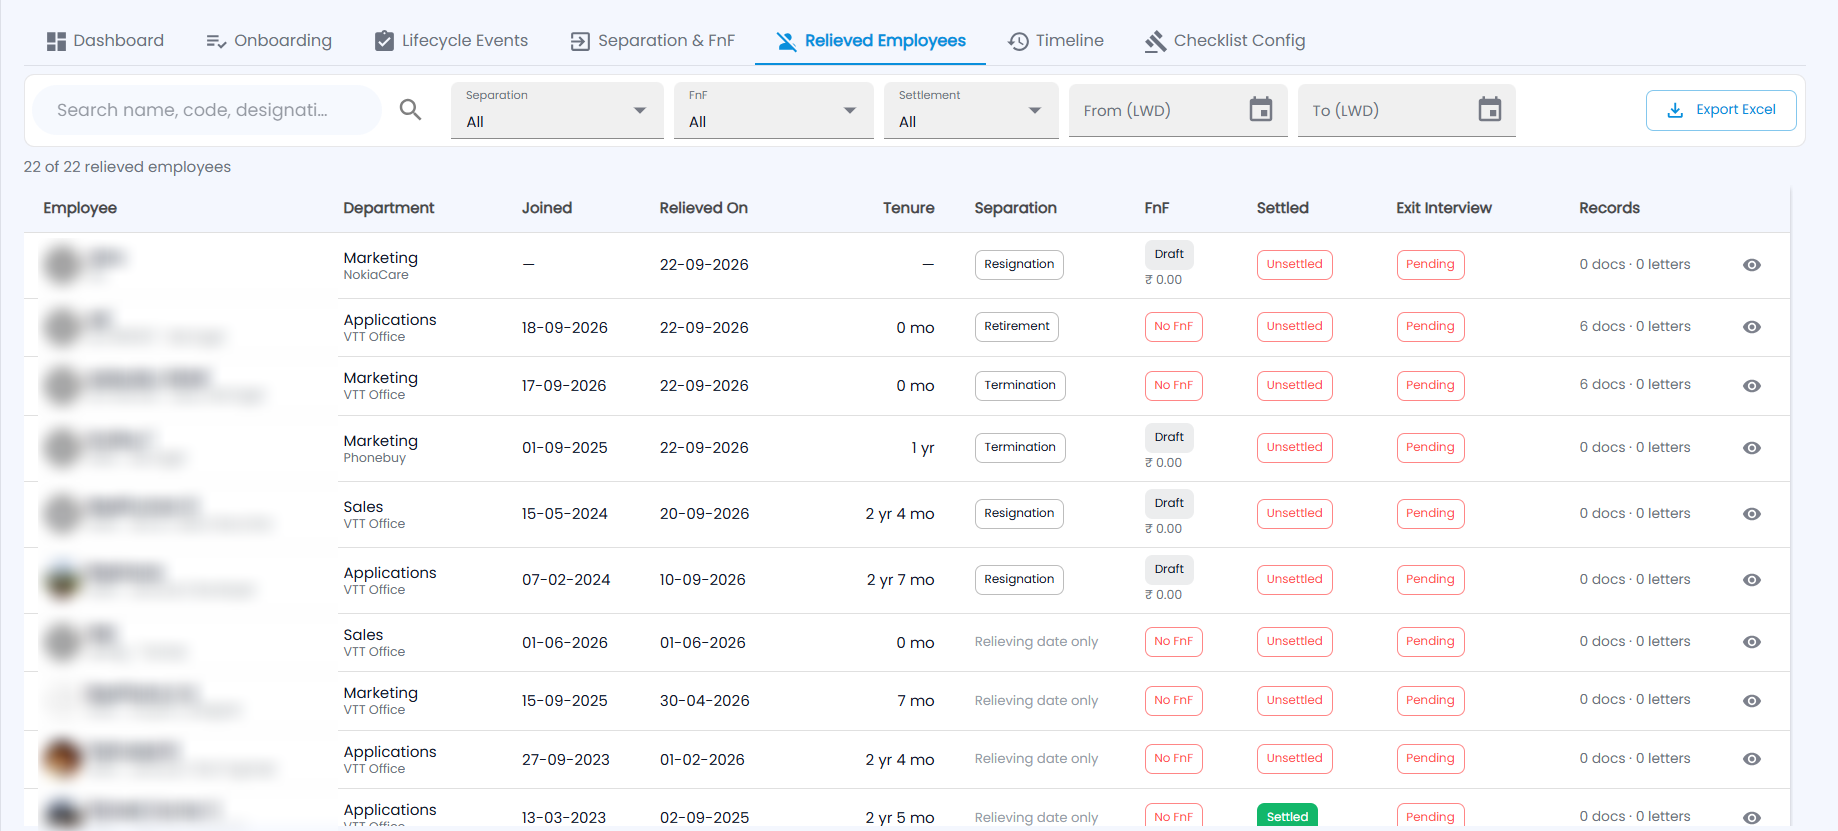Viewport: 1838px width, 831px height.
Task: Click the Retirement separation badge
Action: (1016, 327)
